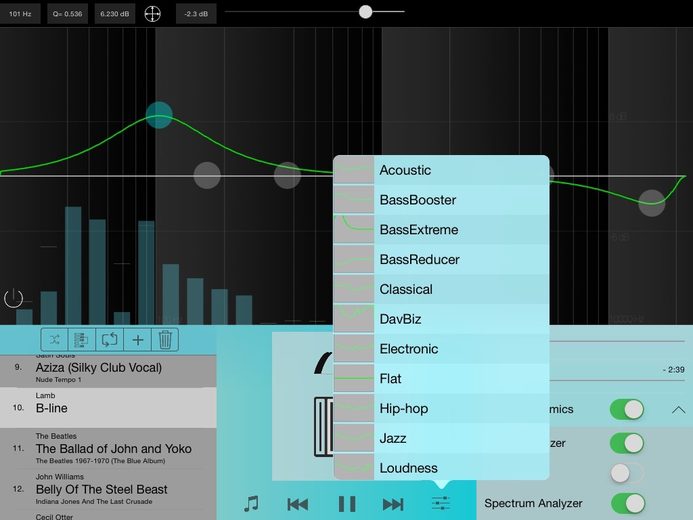This screenshot has height=520, width=693.
Task: Click the Flat curve thumbnail
Action: tap(354, 379)
